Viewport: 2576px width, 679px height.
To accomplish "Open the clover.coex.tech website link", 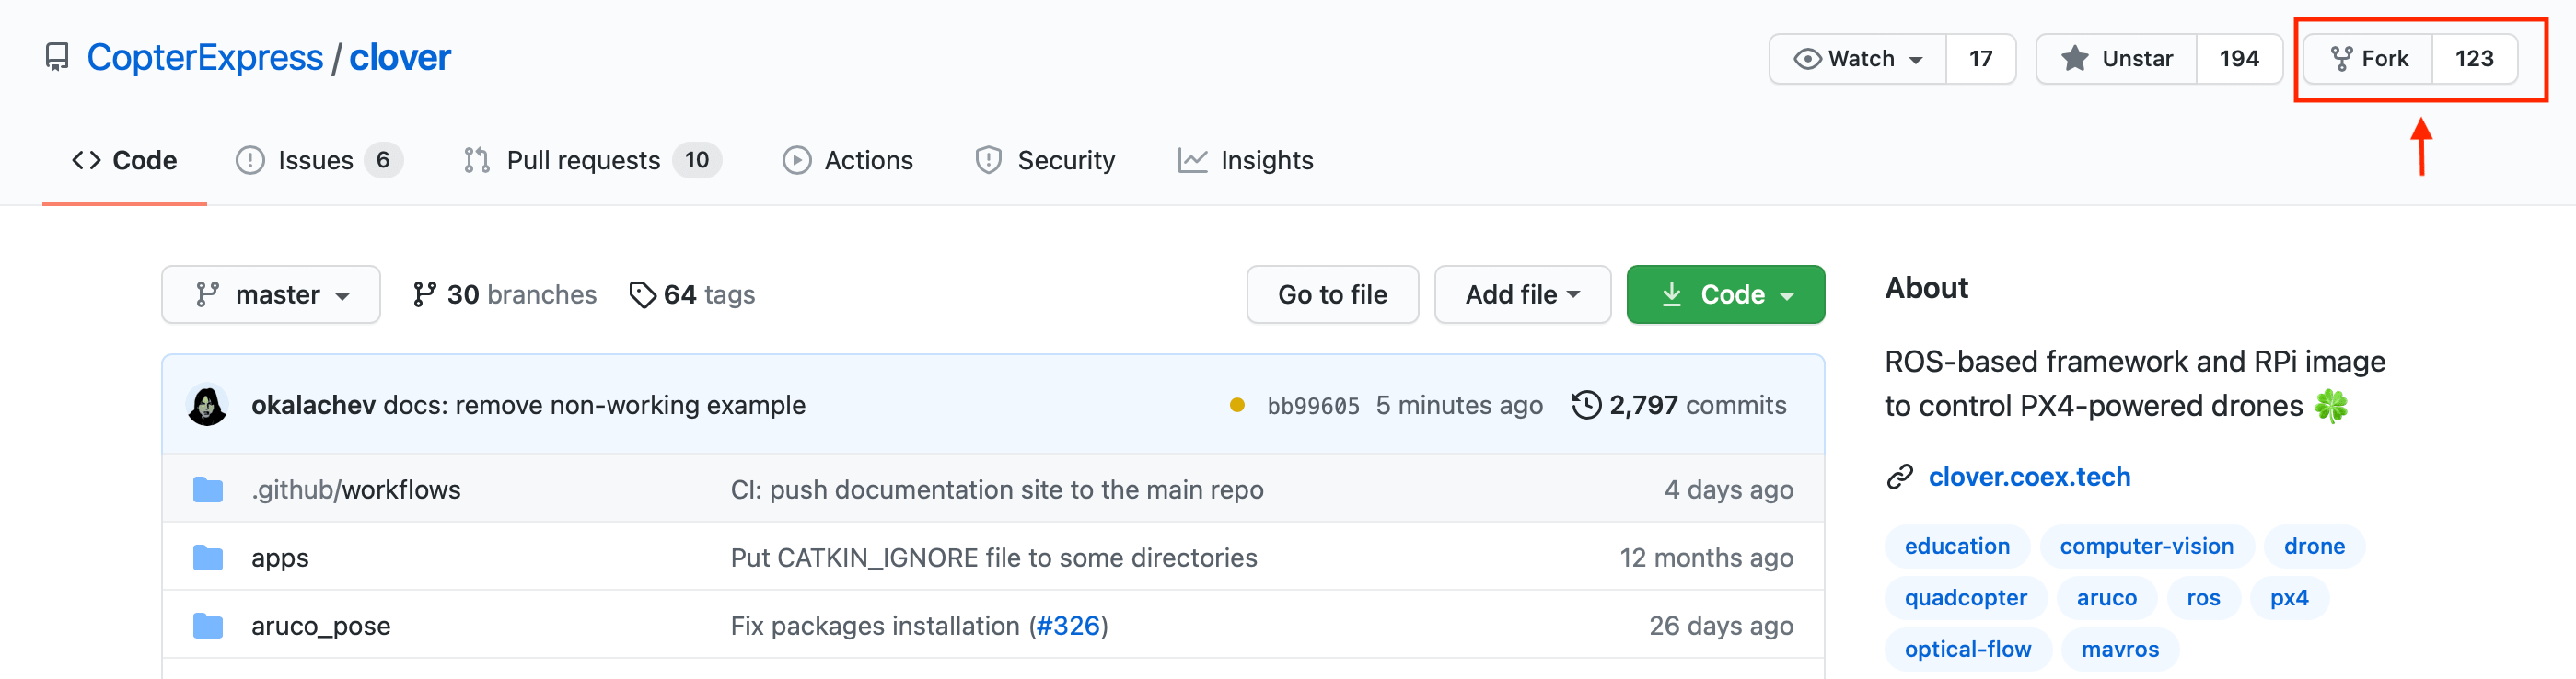I will 2029,477.
